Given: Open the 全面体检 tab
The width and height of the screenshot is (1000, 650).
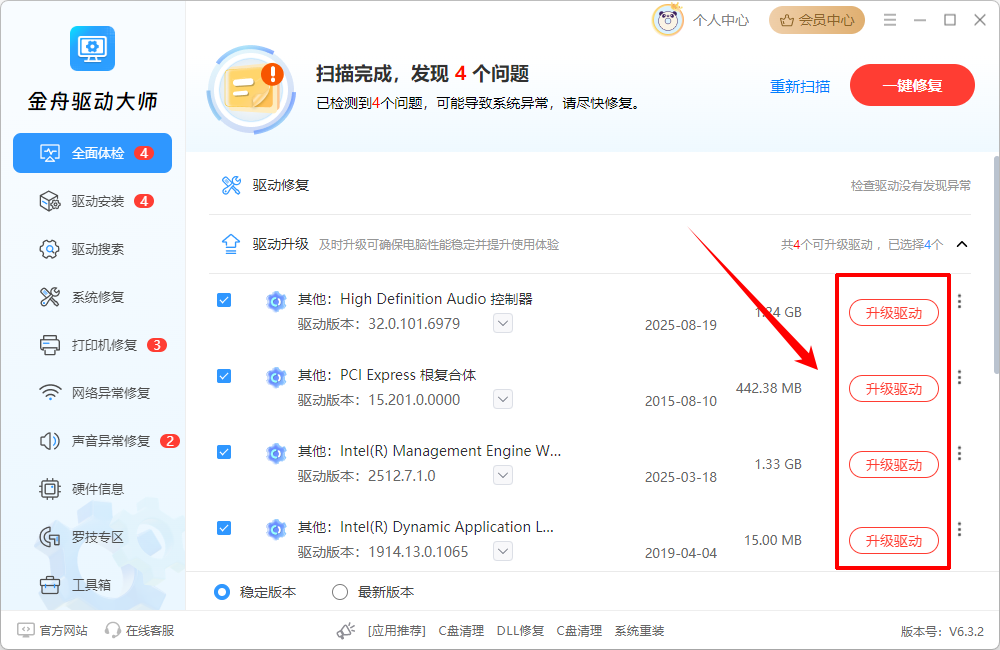Looking at the screenshot, I should click(92, 153).
